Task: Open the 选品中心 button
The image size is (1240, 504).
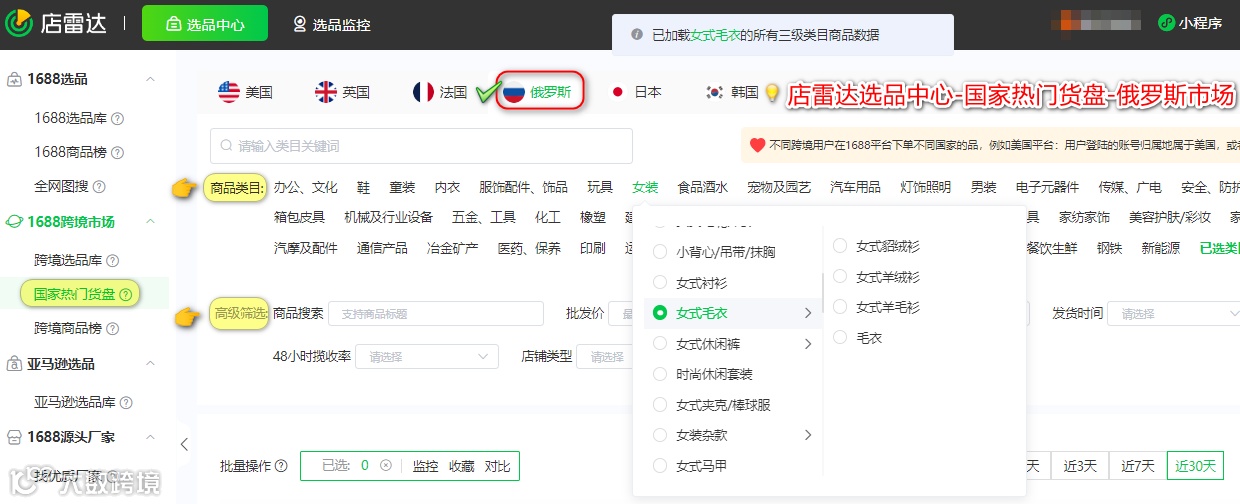Action: pyautogui.click(x=205, y=24)
